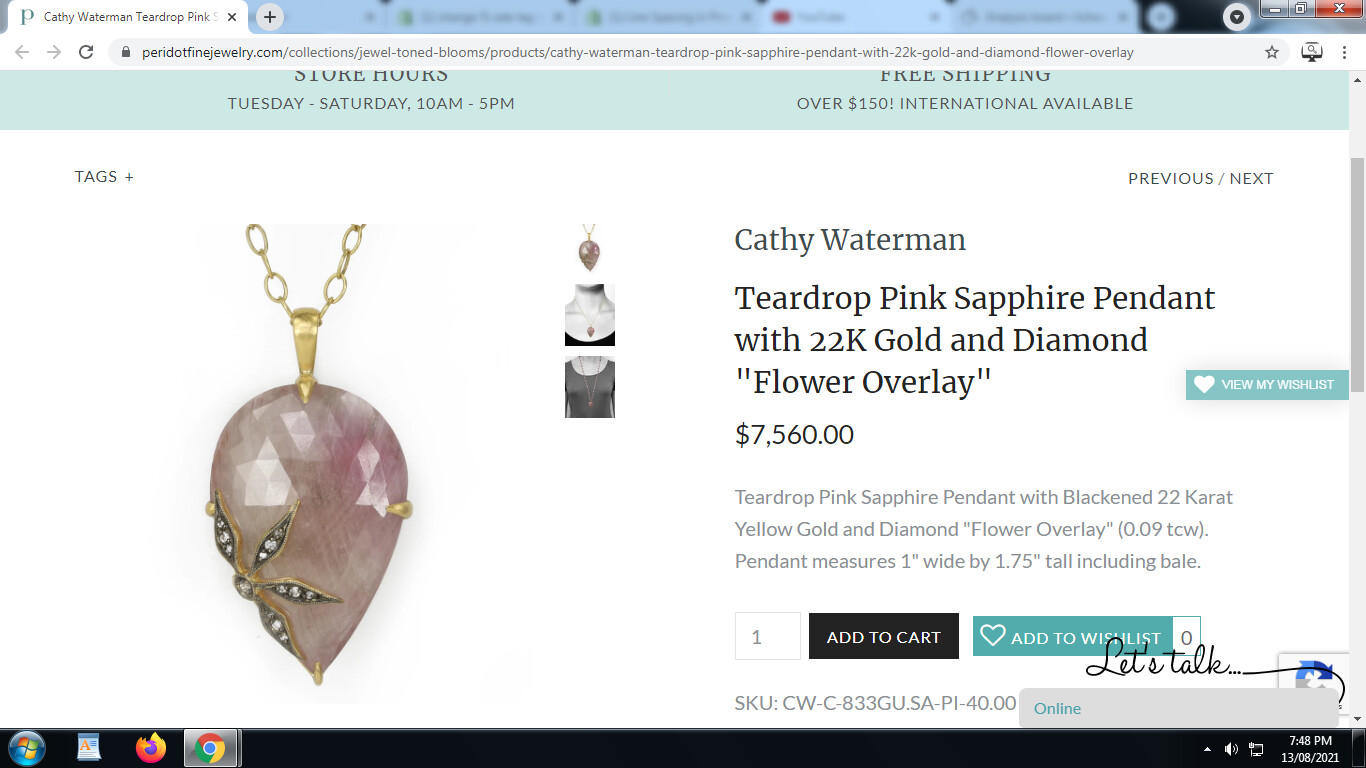The height and width of the screenshot is (768, 1366).
Task: Click the padlock site info icon
Action: pyautogui.click(x=124, y=52)
